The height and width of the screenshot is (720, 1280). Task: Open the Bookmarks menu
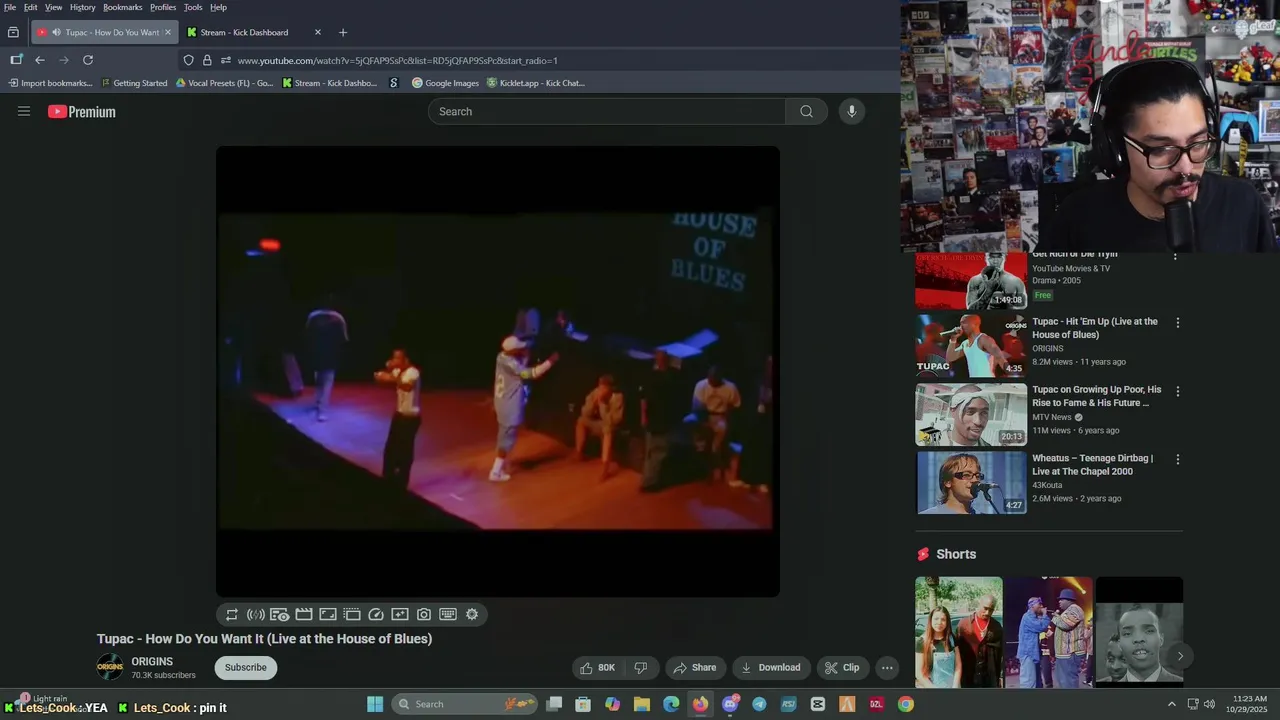point(123,7)
